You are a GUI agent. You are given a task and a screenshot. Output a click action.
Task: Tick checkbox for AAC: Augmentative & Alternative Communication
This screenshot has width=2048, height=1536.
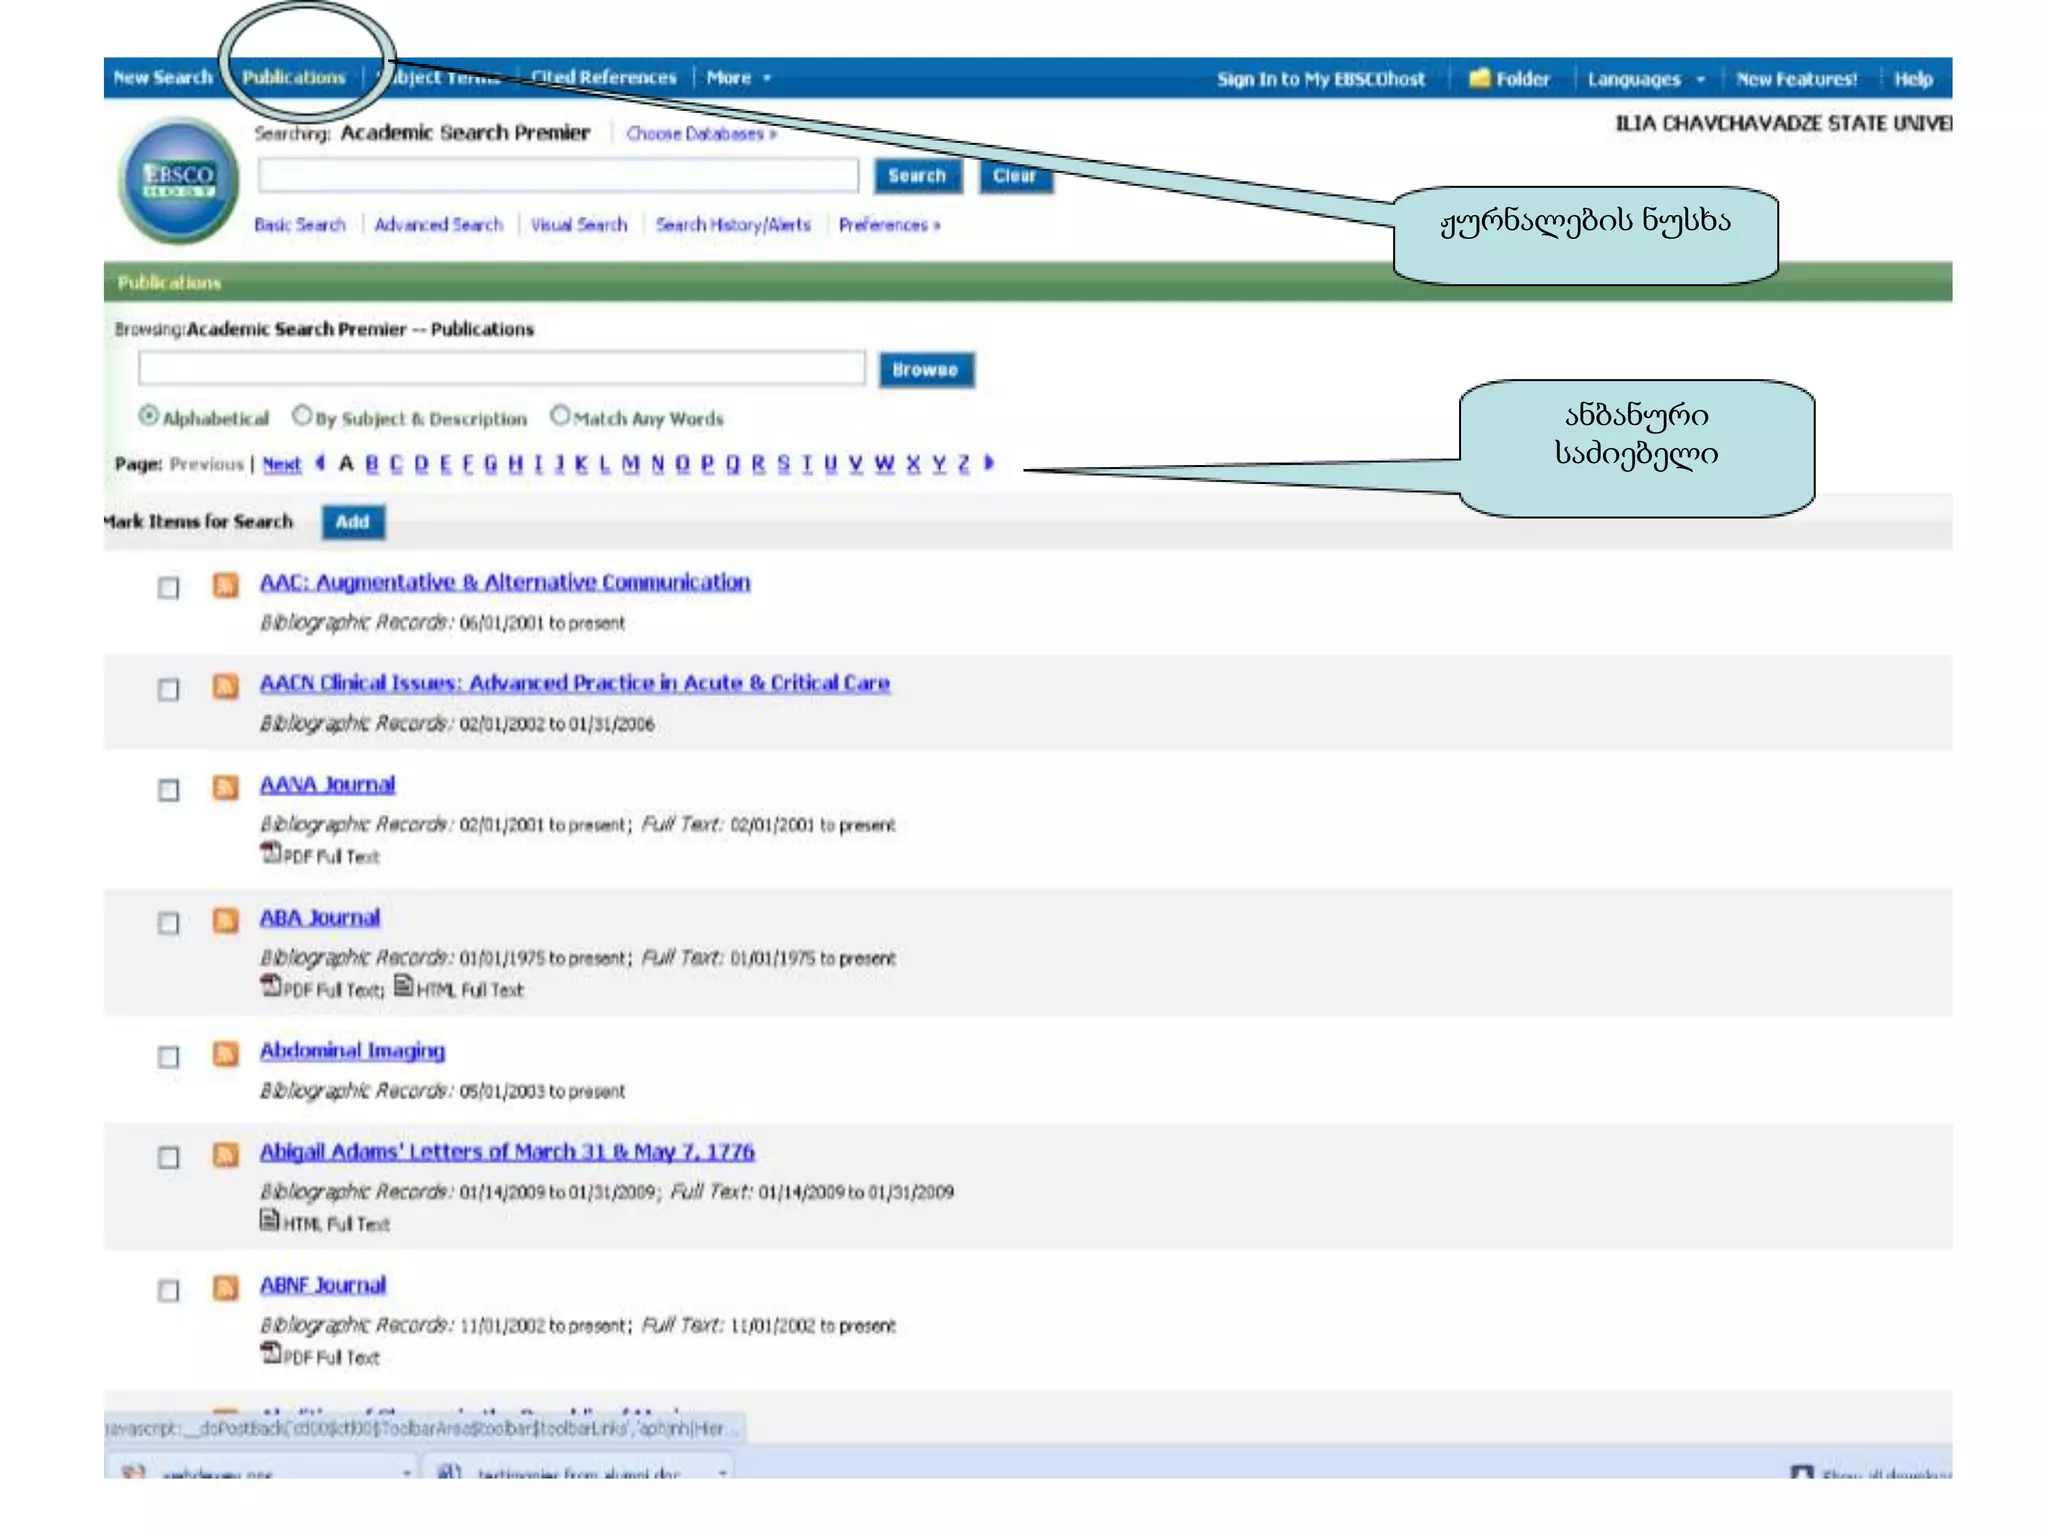(x=169, y=588)
